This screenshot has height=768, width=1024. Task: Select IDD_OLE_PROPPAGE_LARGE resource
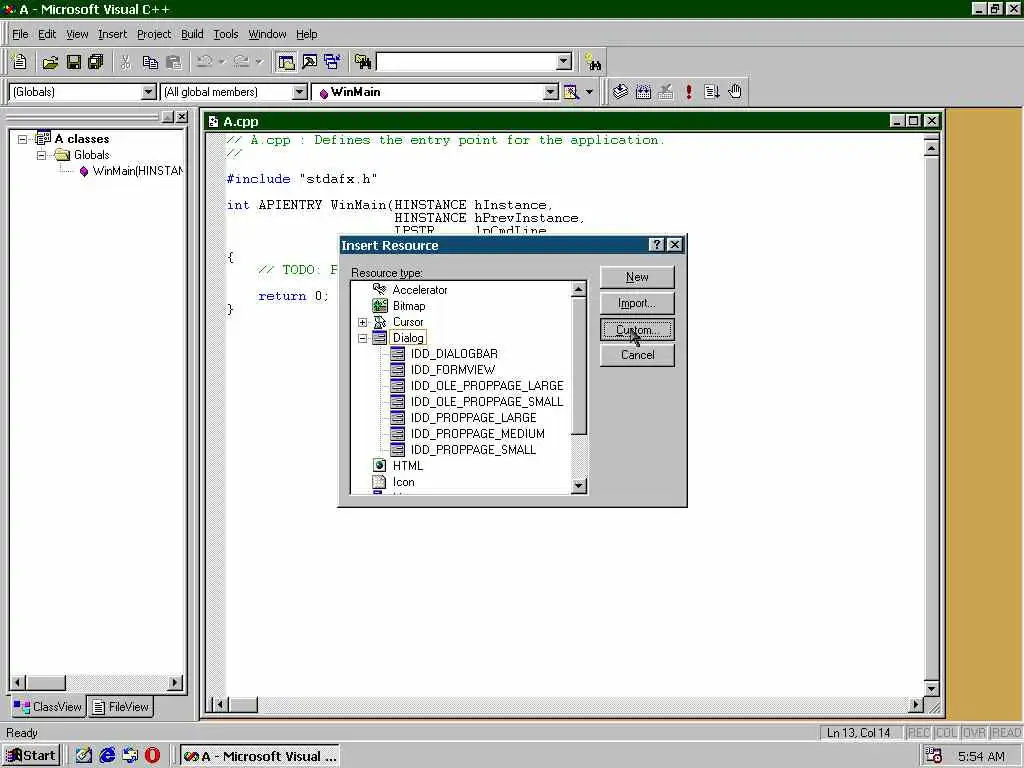pyautogui.click(x=487, y=386)
